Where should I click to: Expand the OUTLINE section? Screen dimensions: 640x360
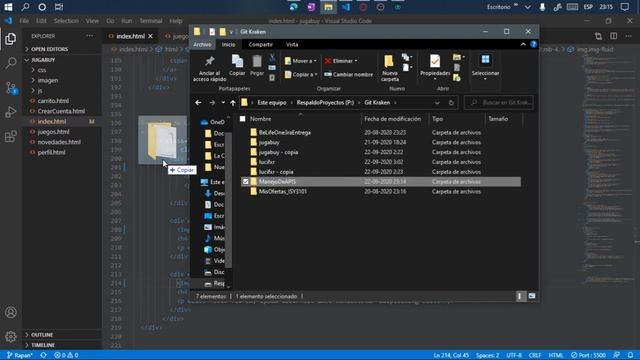[x=42, y=335]
